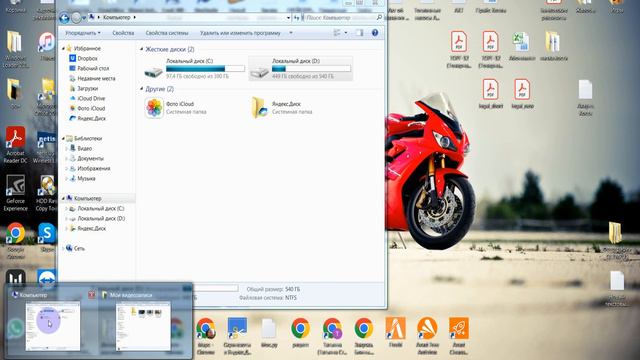Collapse the Избранное section in navigation

coord(63,48)
